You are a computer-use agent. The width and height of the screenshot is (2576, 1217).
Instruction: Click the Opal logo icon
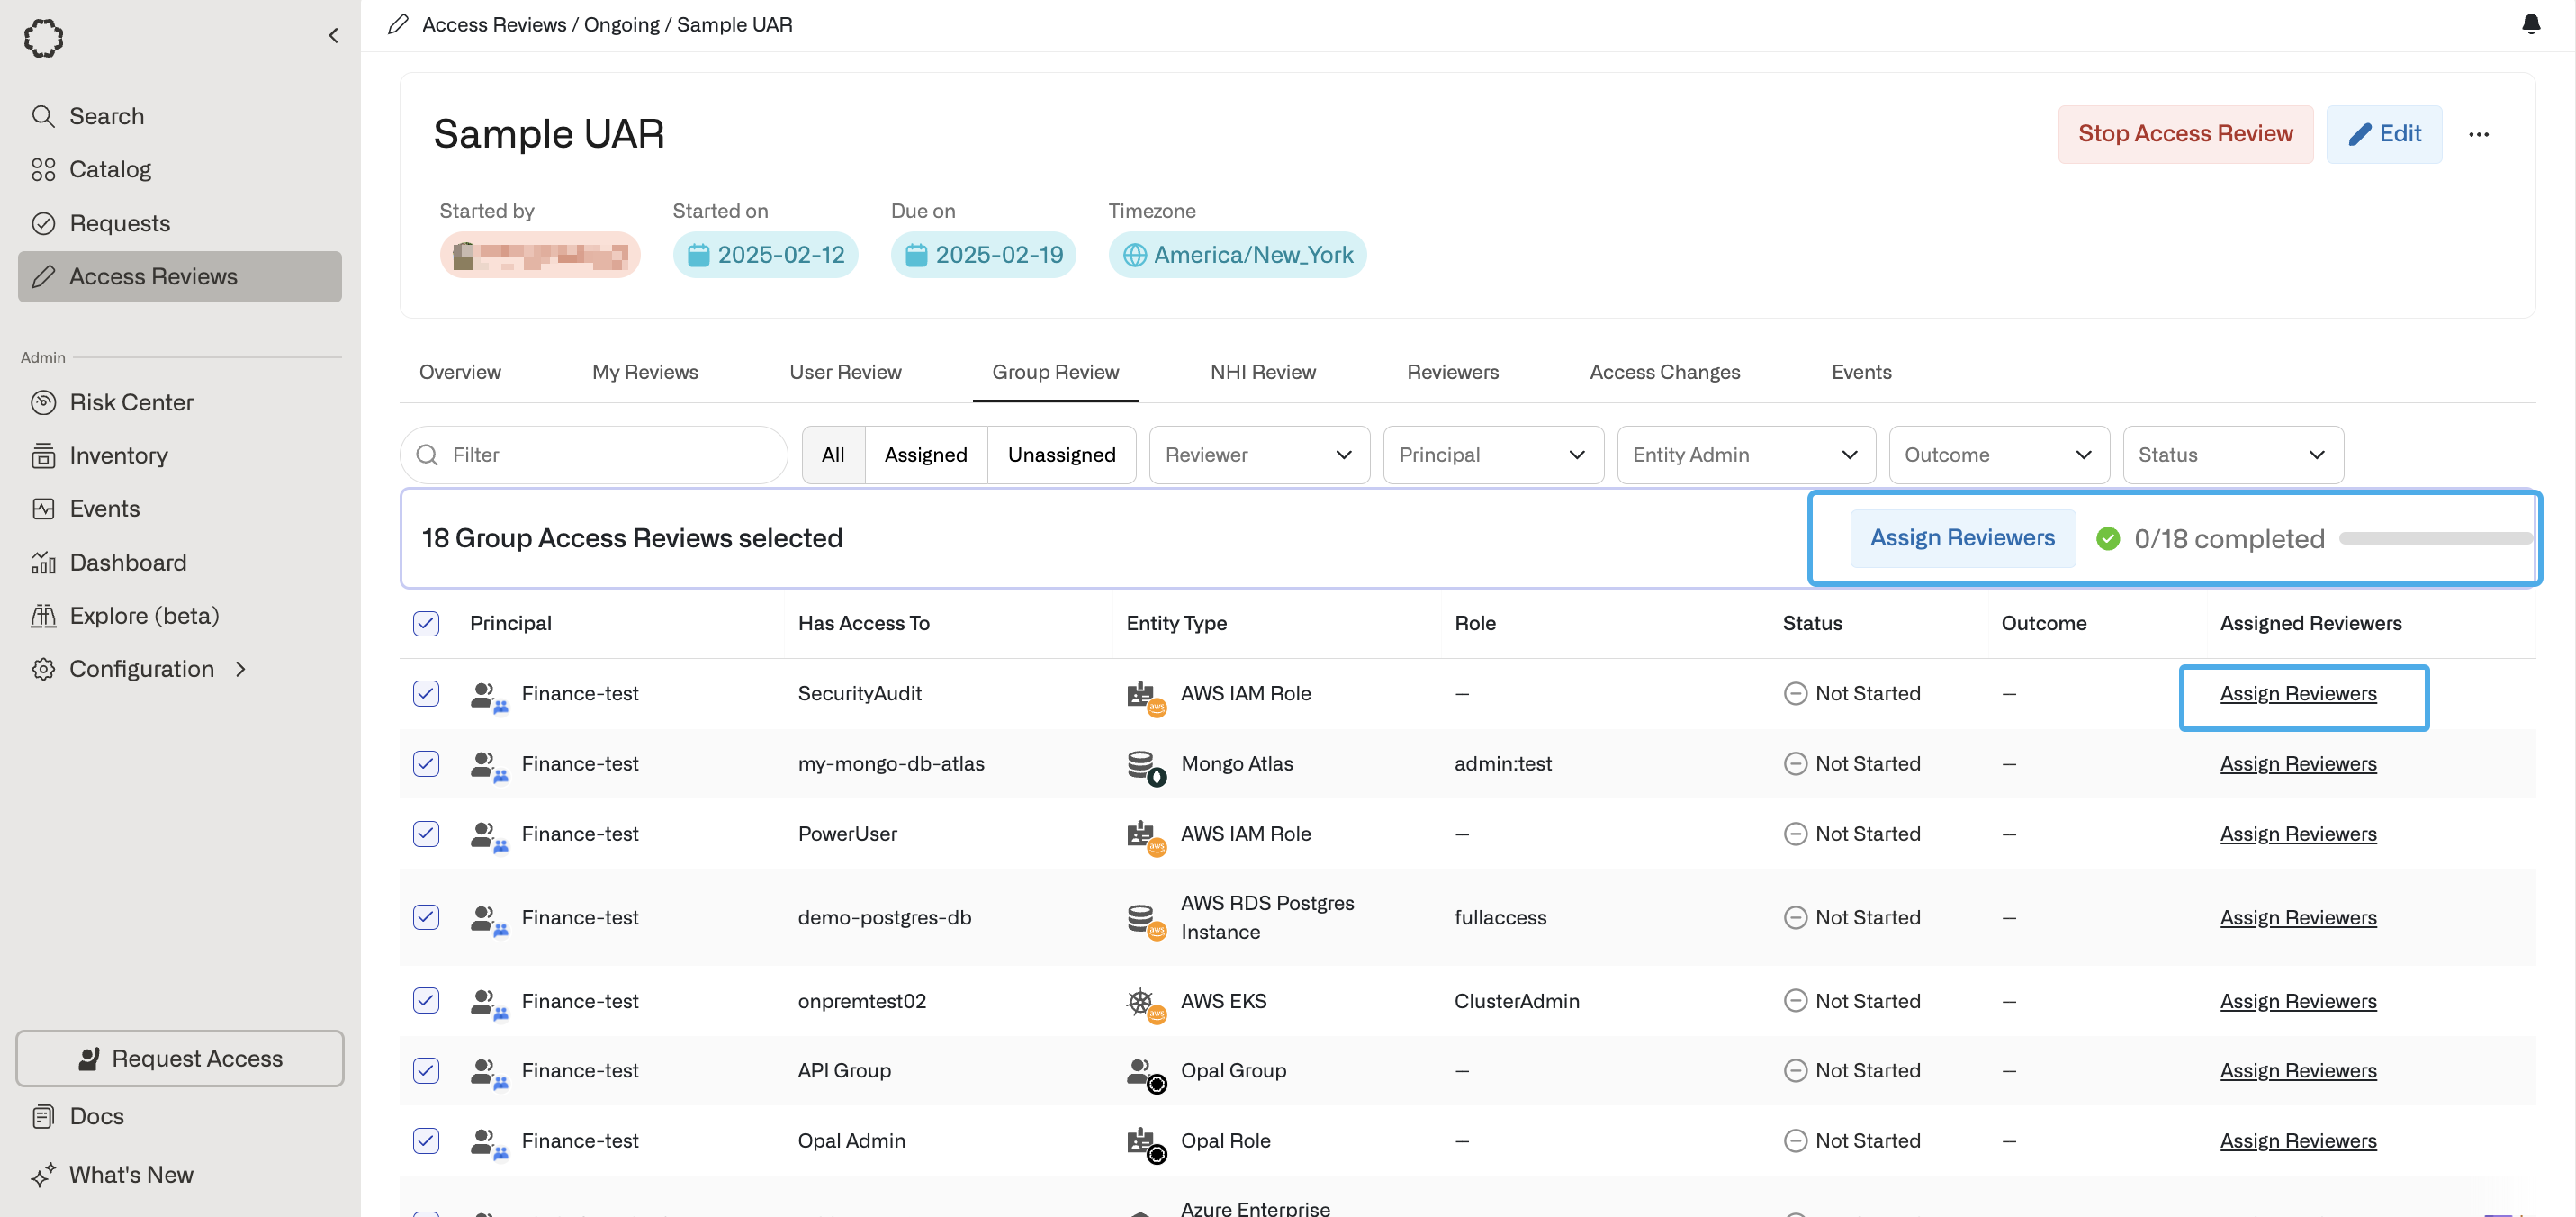(x=43, y=38)
